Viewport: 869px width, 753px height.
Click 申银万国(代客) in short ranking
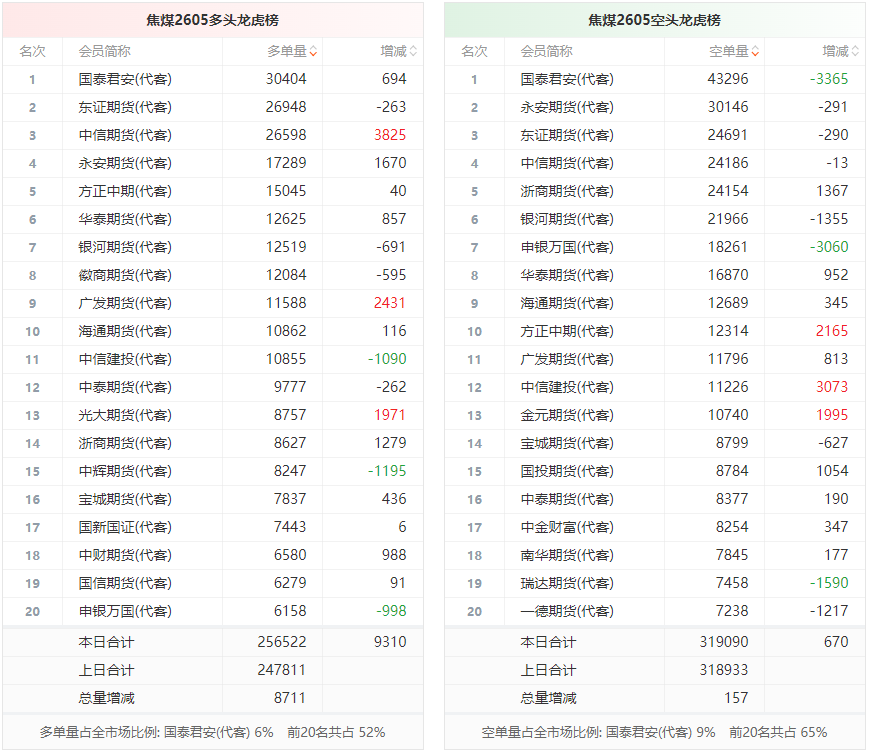pos(567,247)
